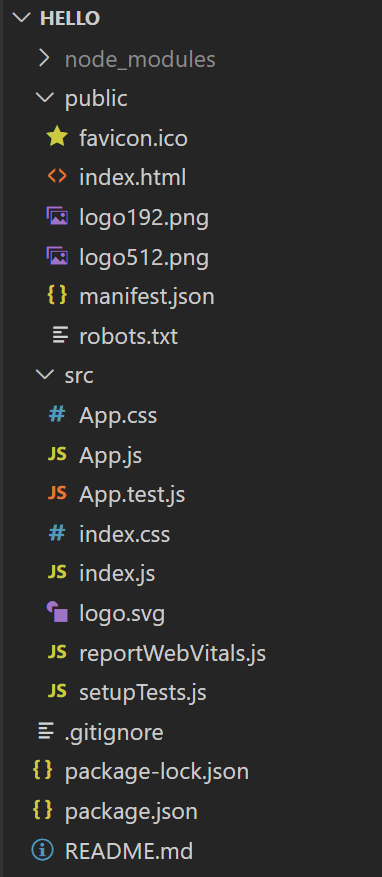The height and width of the screenshot is (877, 382).
Task: Select the package.json file
Action: point(131,811)
